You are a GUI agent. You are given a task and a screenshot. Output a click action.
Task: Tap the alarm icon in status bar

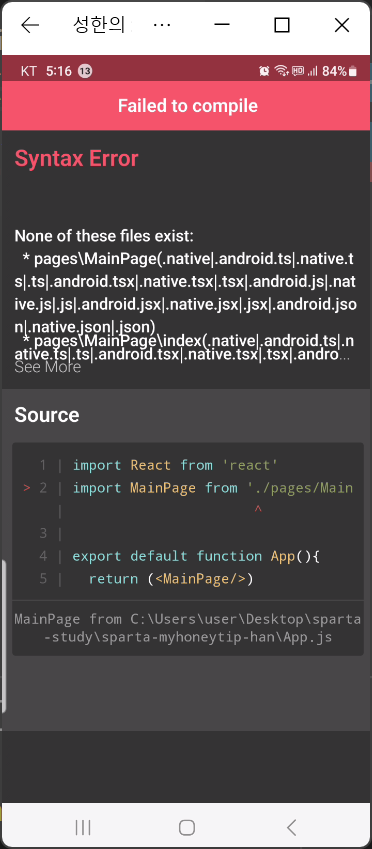pos(264,71)
